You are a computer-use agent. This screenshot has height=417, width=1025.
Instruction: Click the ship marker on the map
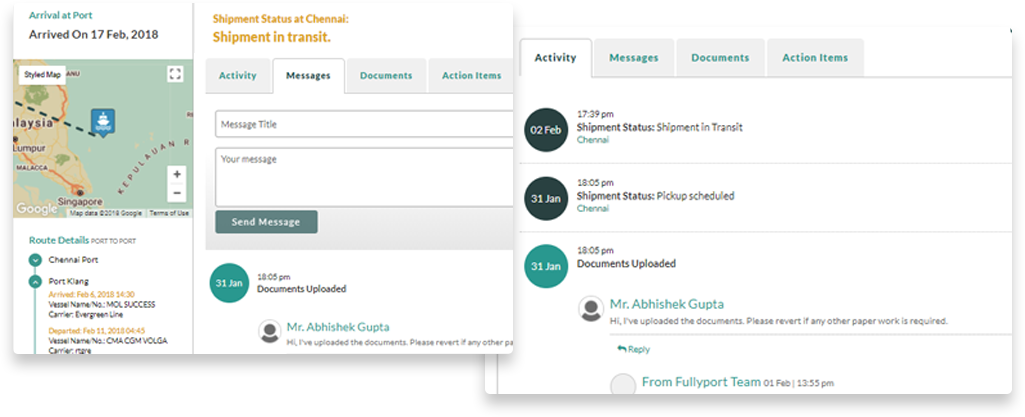(x=103, y=122)
